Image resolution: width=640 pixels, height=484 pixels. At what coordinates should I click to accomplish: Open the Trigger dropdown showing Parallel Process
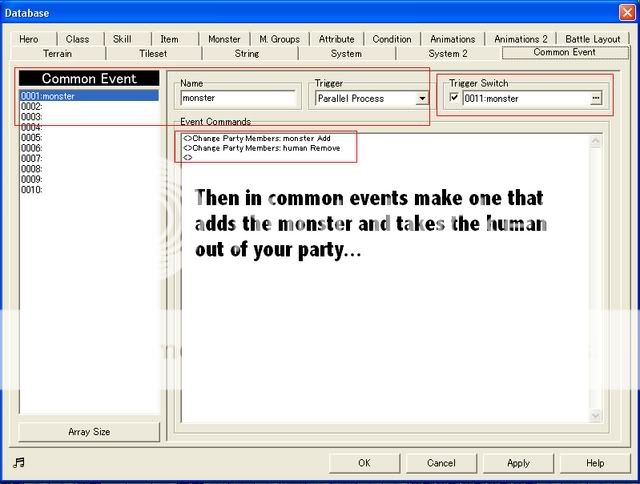pyautogui.click(x=422, y=98)
